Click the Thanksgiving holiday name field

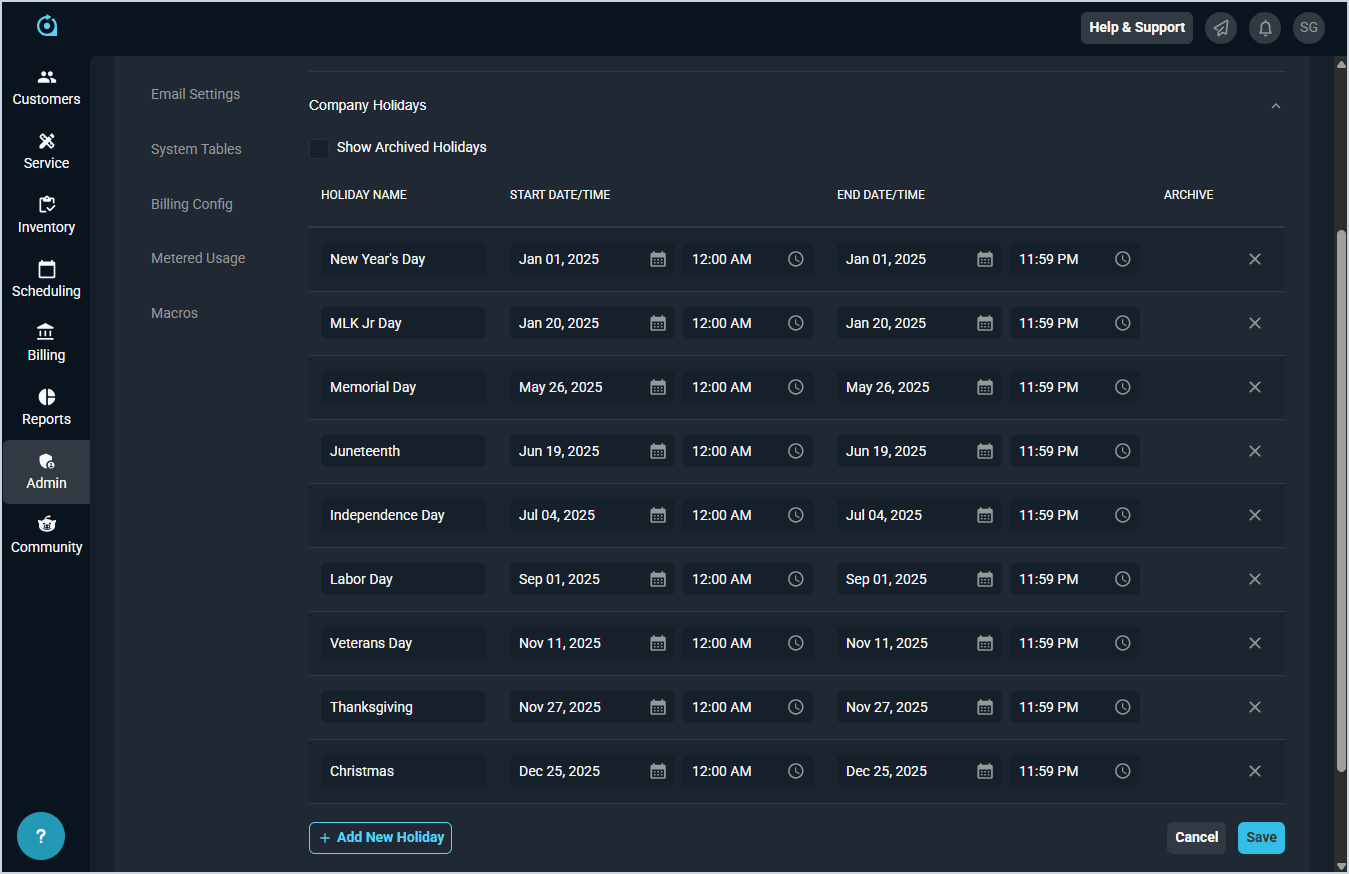(403, 707)
